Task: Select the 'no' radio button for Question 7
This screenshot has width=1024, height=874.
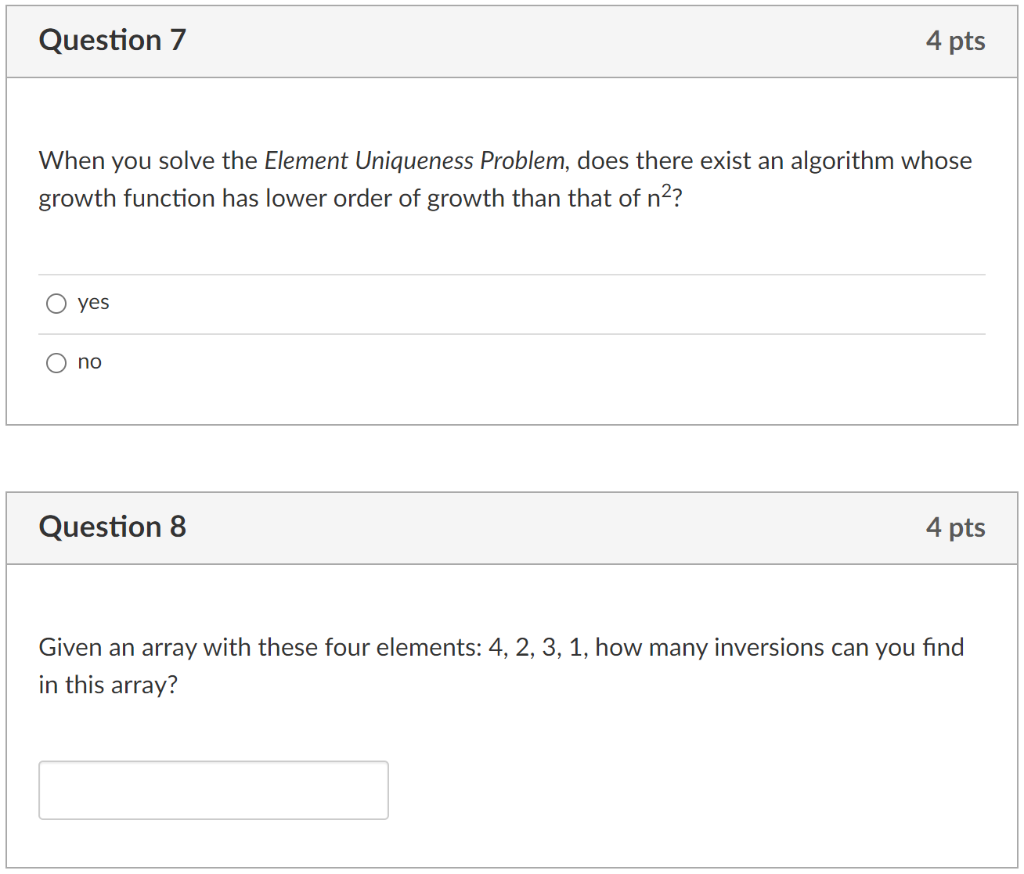Action: [x=56, y=362]
